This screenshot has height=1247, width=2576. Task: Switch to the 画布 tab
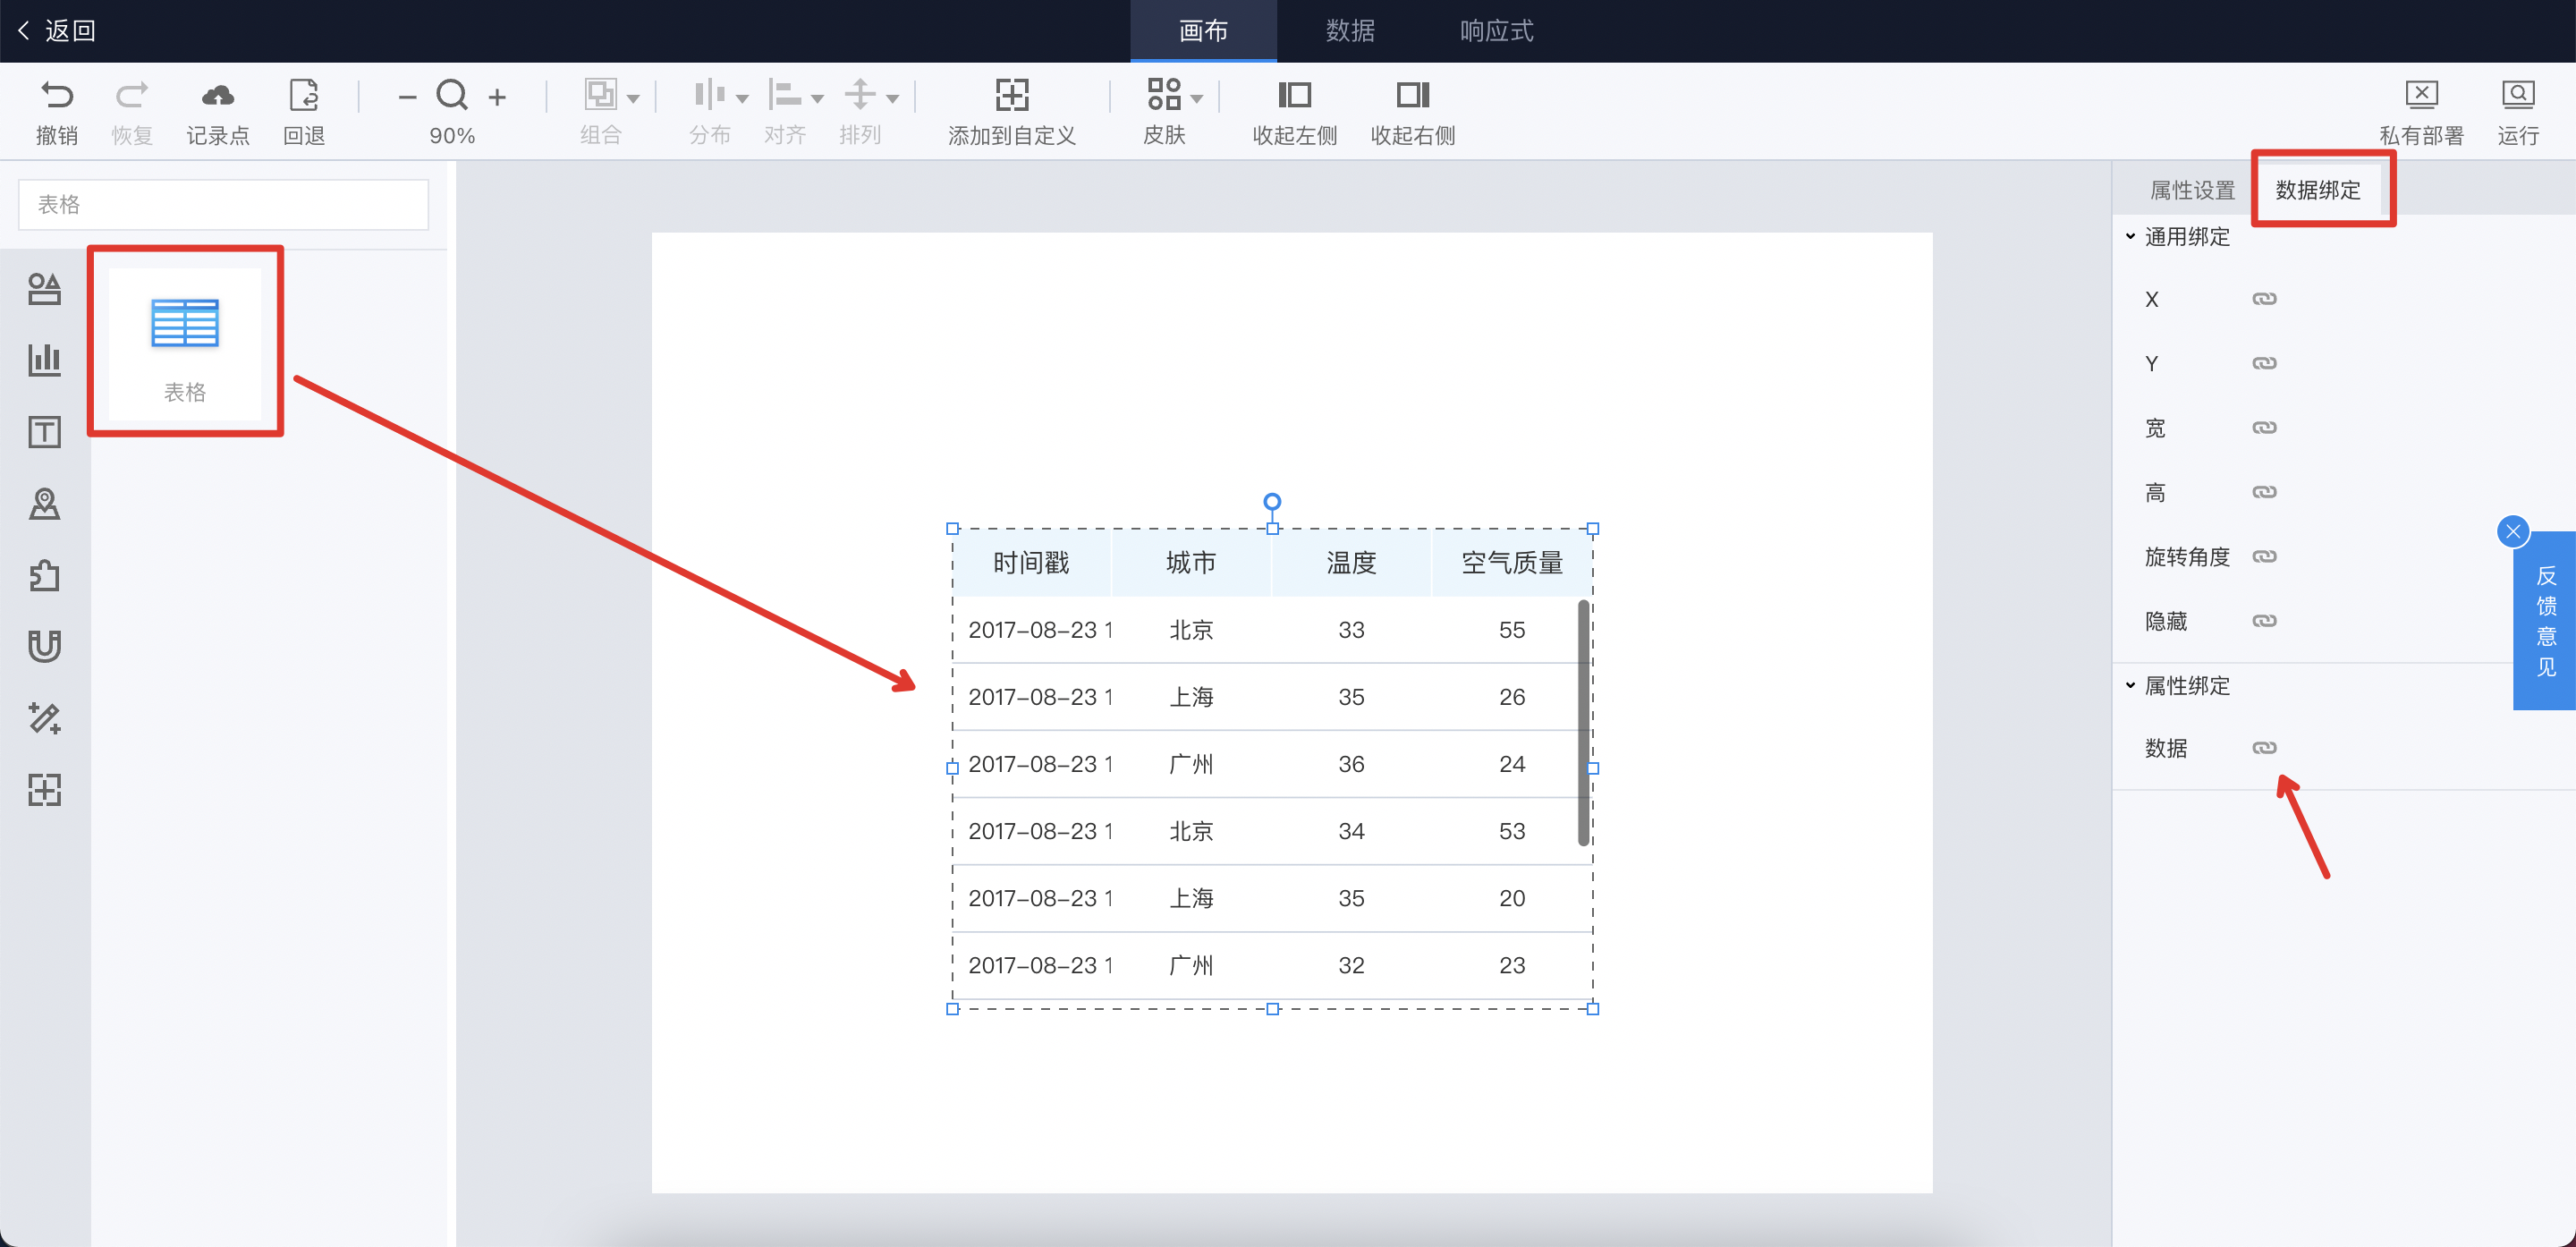point(1203,31)
